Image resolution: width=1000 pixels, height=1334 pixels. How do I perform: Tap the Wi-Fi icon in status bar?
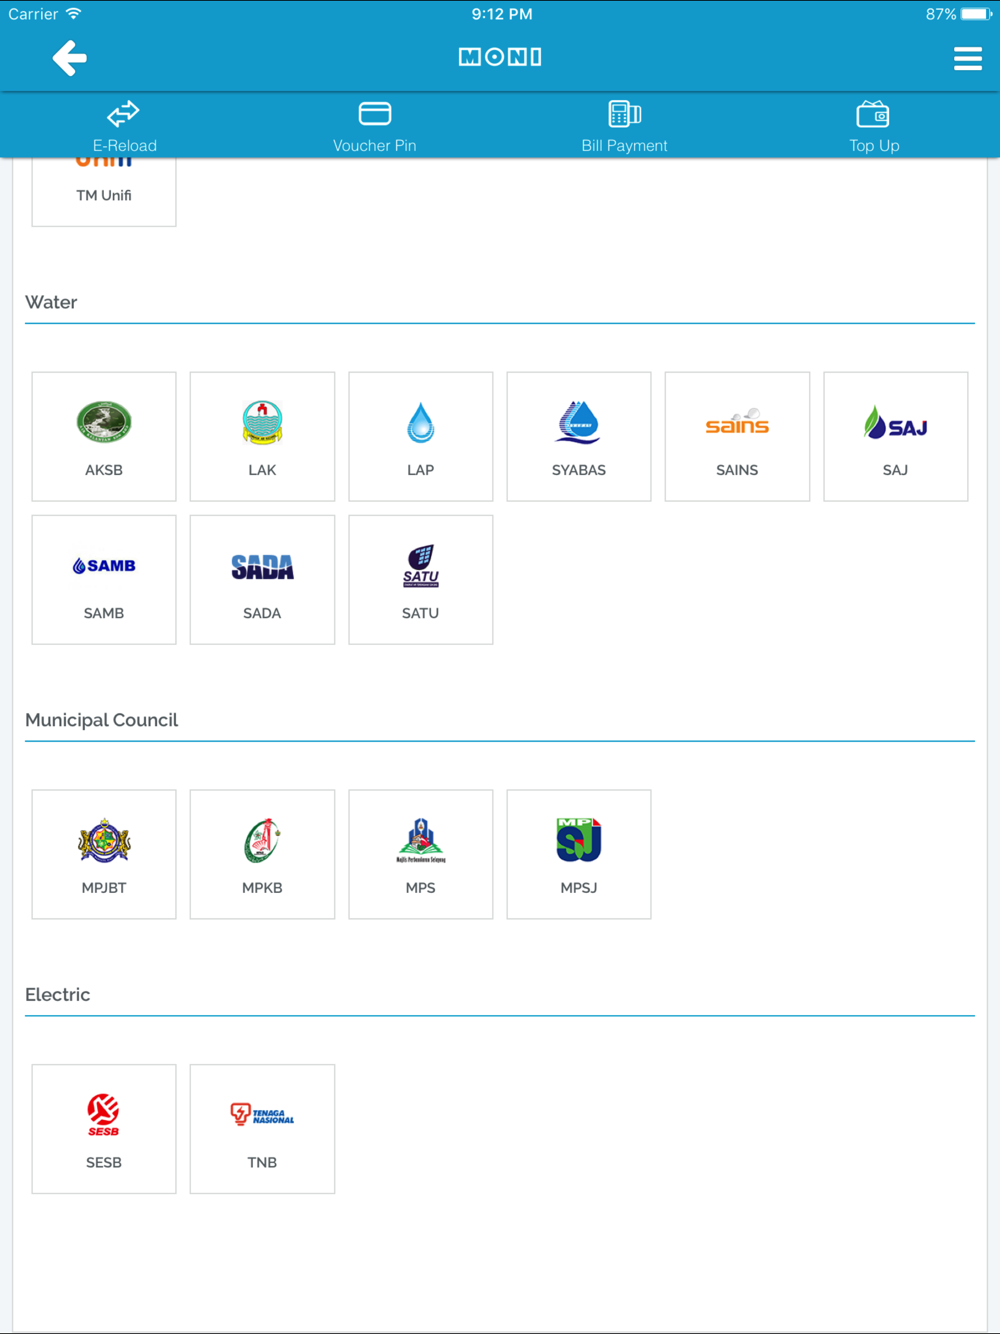click(x=73, y=14)
